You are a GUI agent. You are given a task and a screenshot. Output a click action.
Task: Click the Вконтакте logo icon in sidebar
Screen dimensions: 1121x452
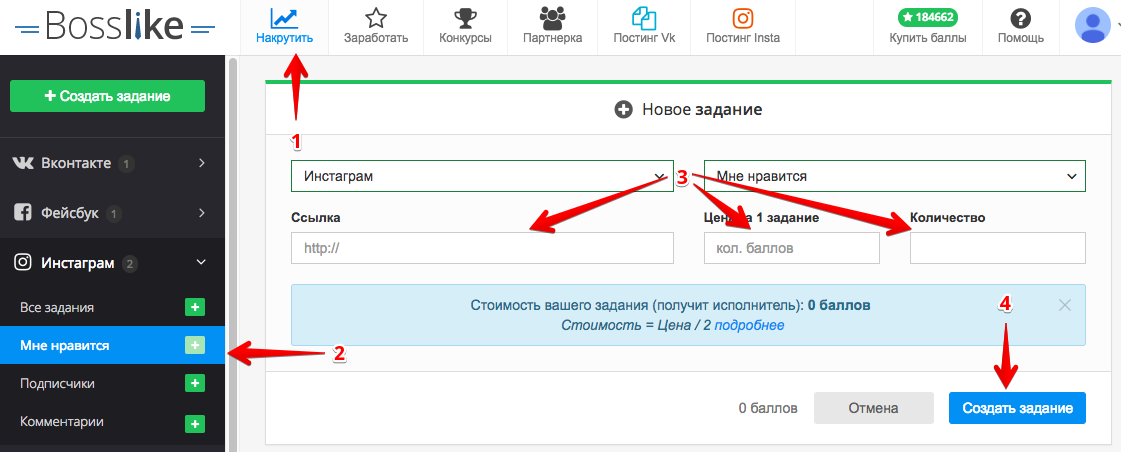click(24, 163)
